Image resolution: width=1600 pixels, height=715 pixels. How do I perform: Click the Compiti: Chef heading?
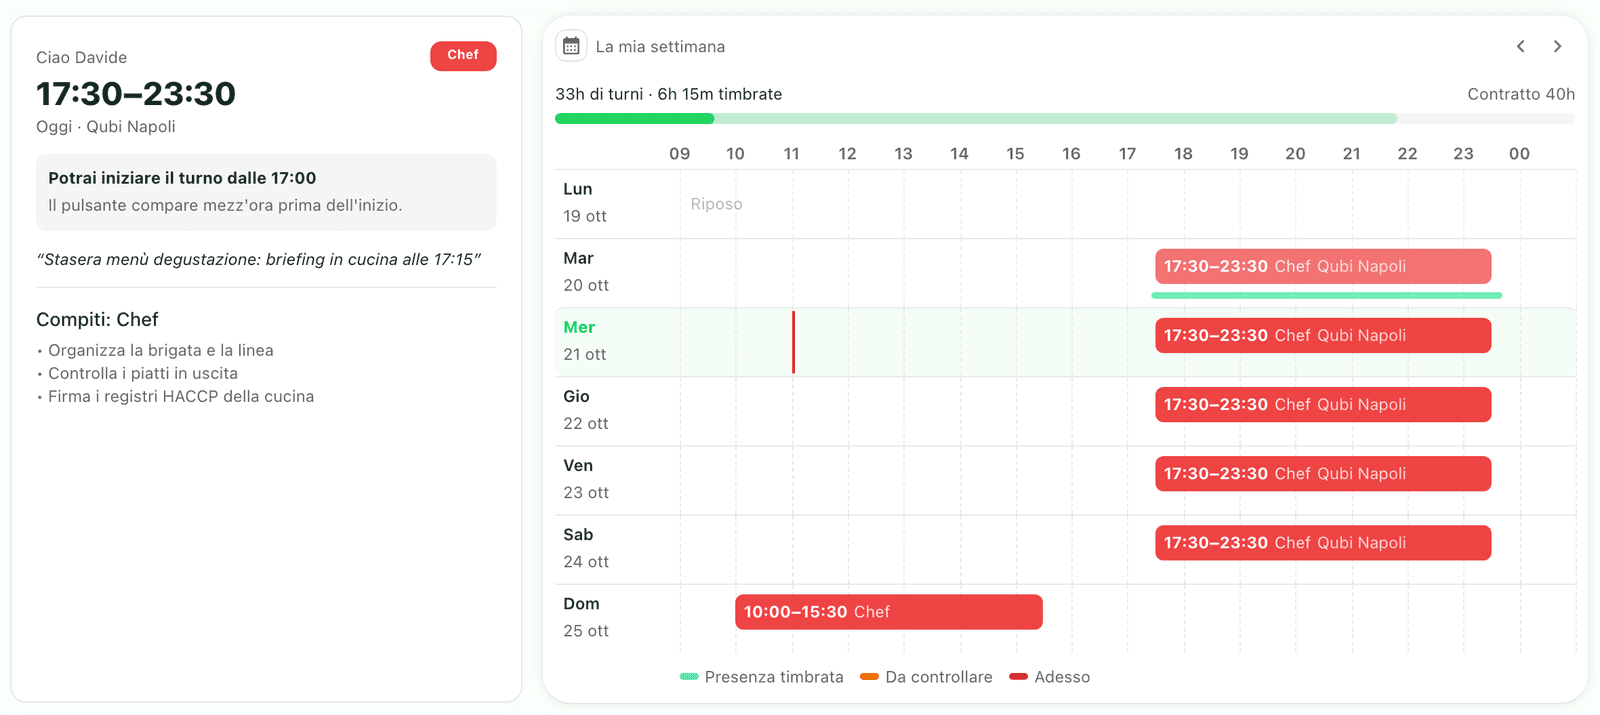coord(97,319)
